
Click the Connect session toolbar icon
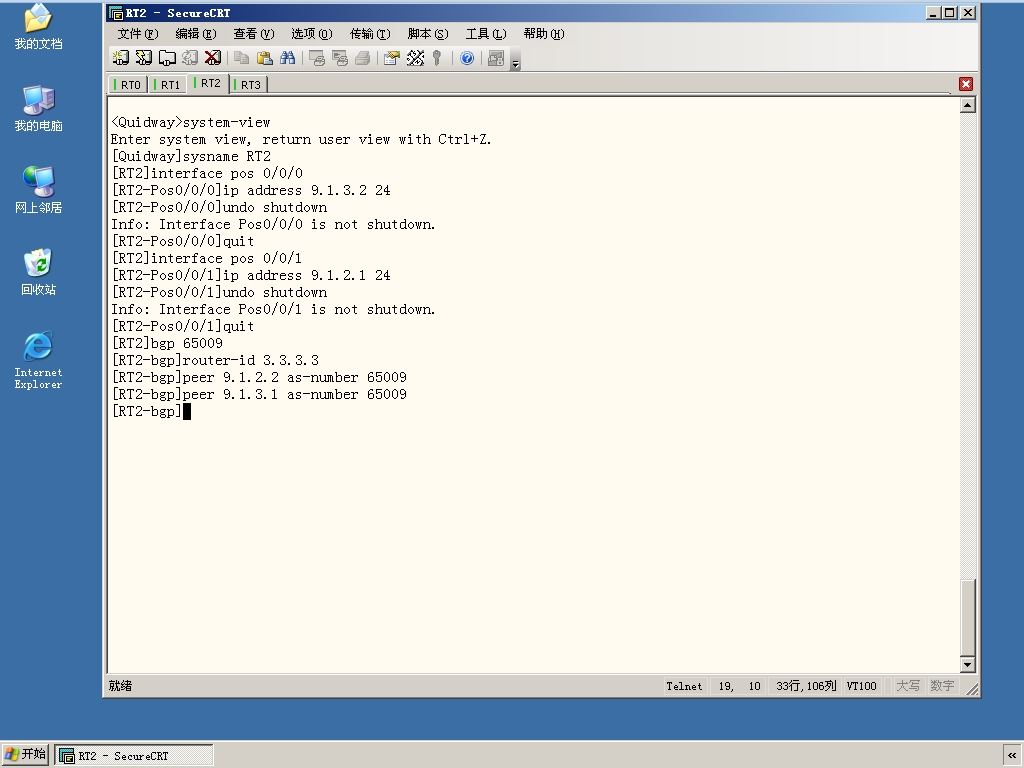(x=121, y=58)
